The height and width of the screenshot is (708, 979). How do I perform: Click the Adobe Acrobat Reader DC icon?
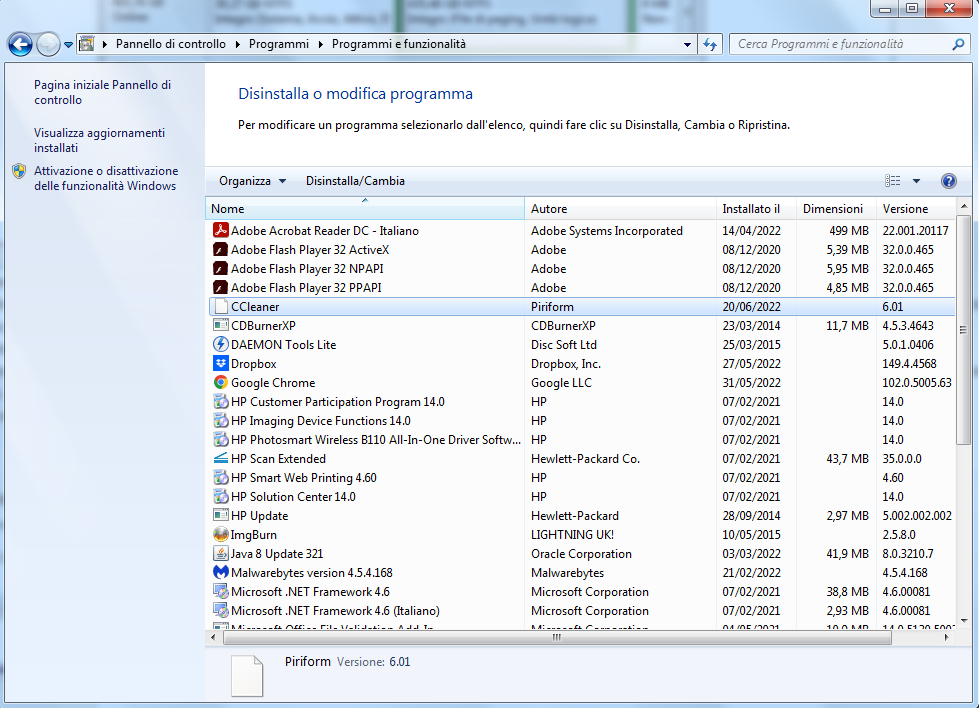pyautogui.click(x=220, y=230)
